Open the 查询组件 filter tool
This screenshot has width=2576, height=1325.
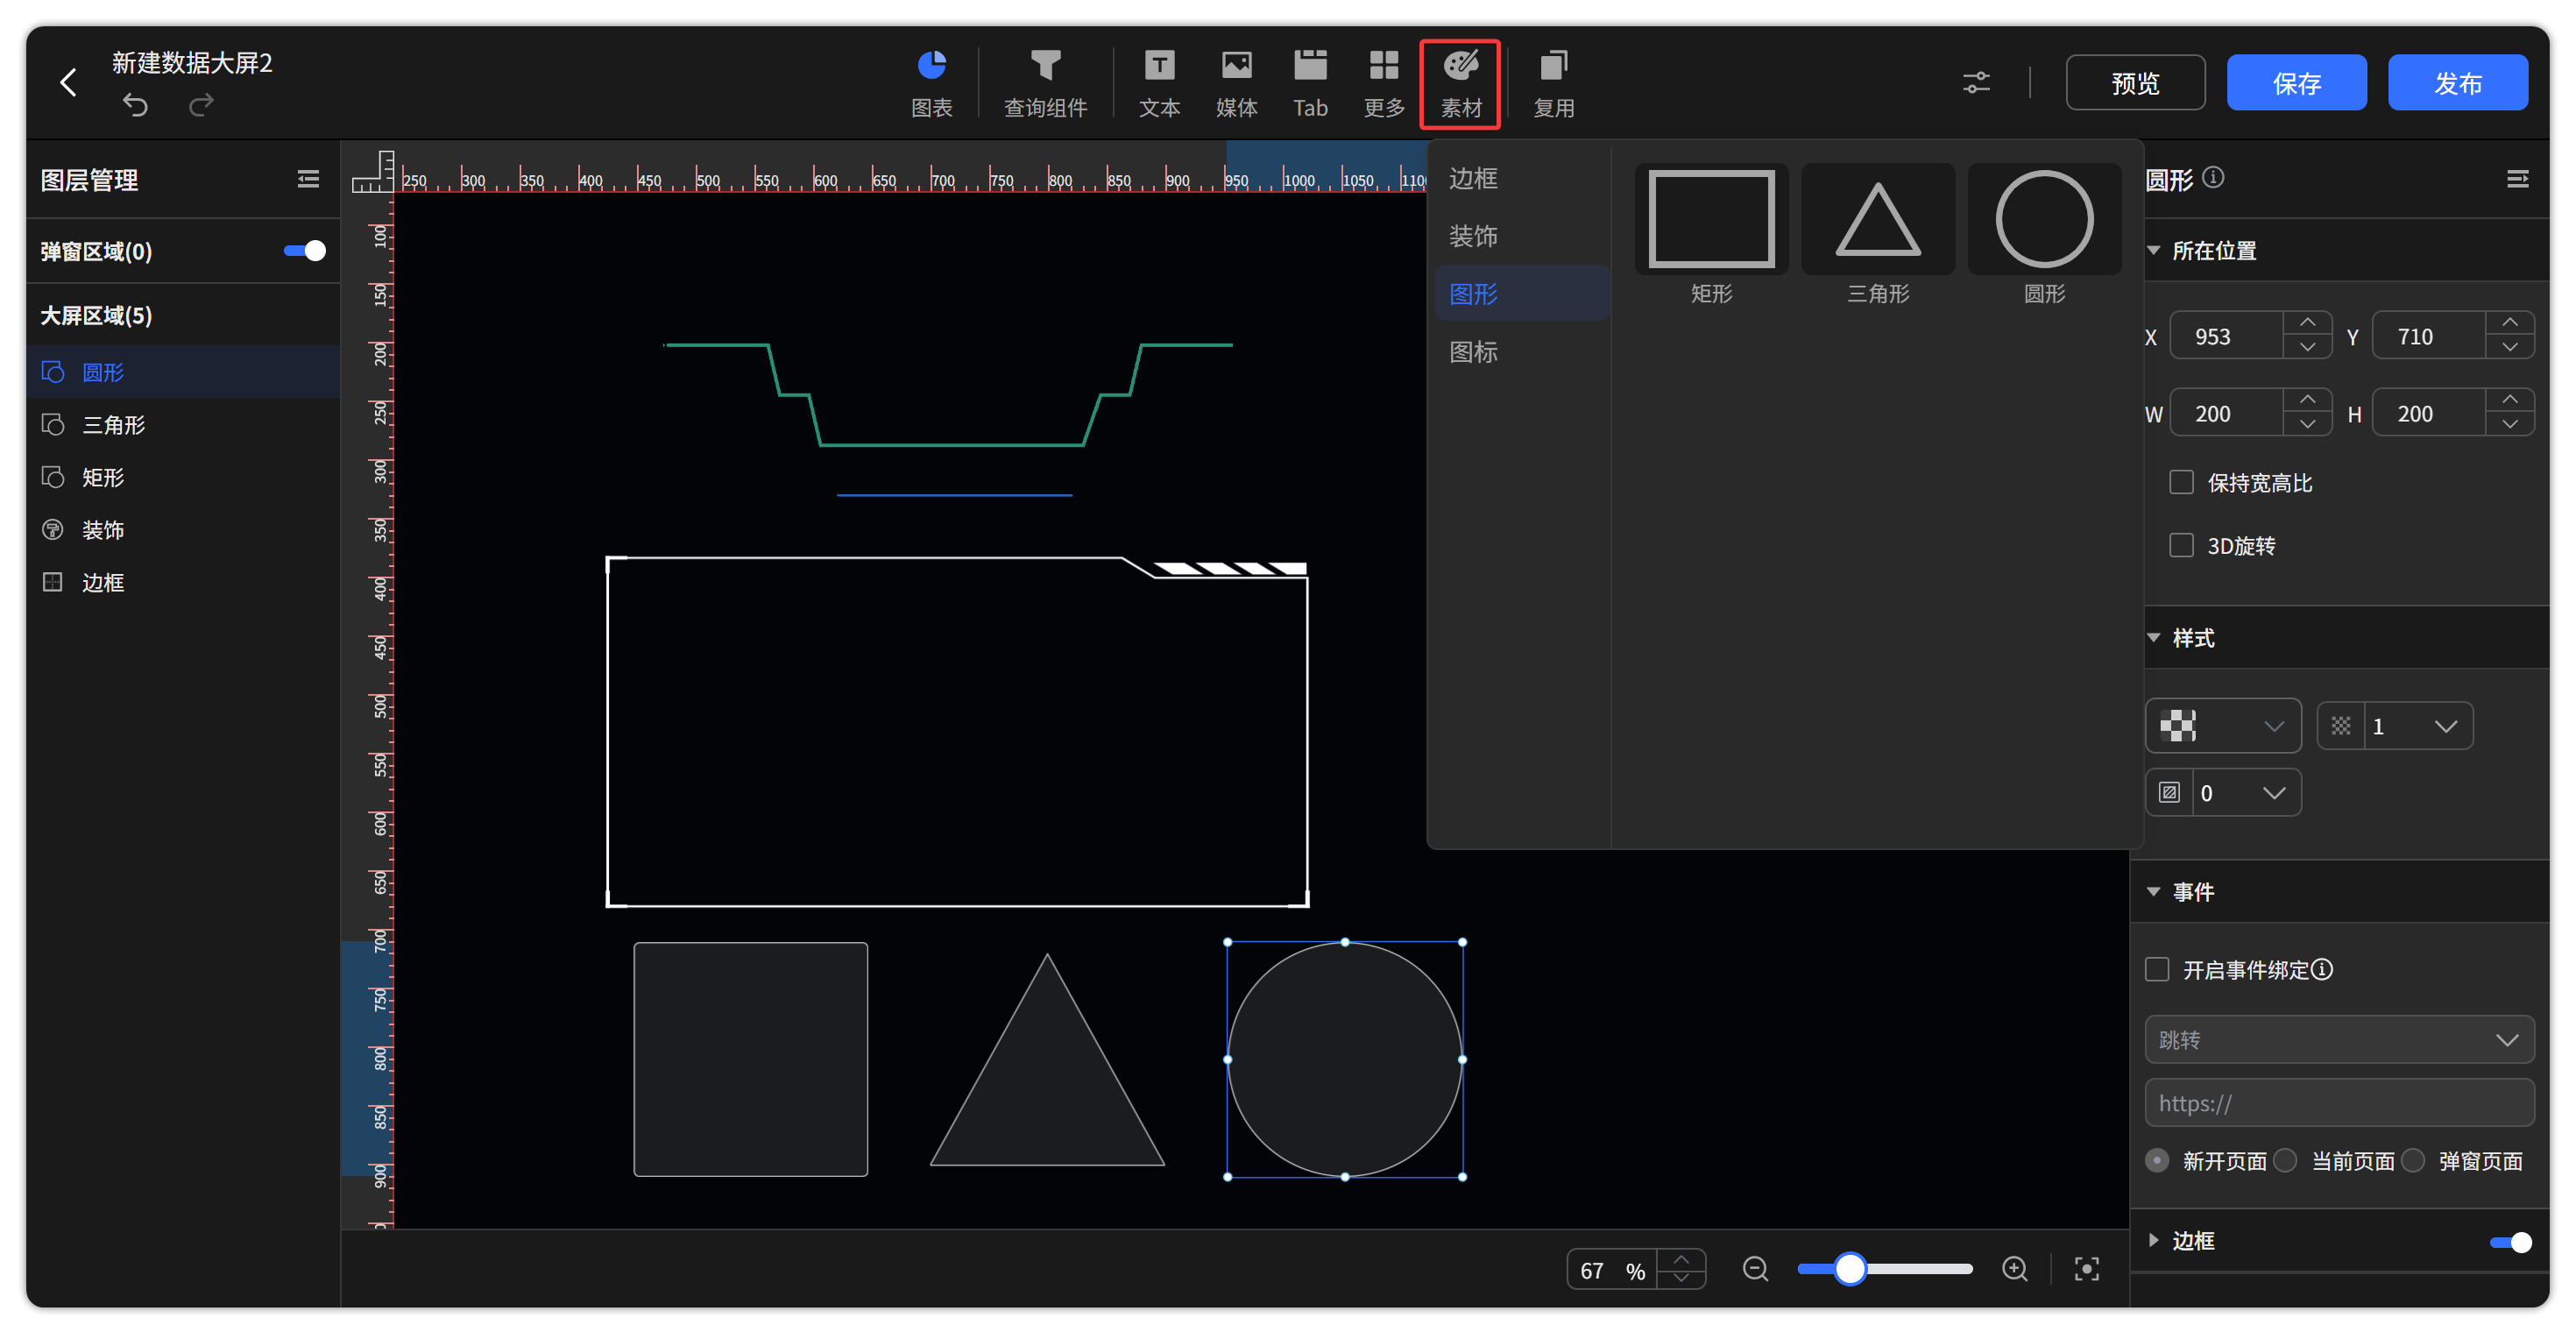1045,83
